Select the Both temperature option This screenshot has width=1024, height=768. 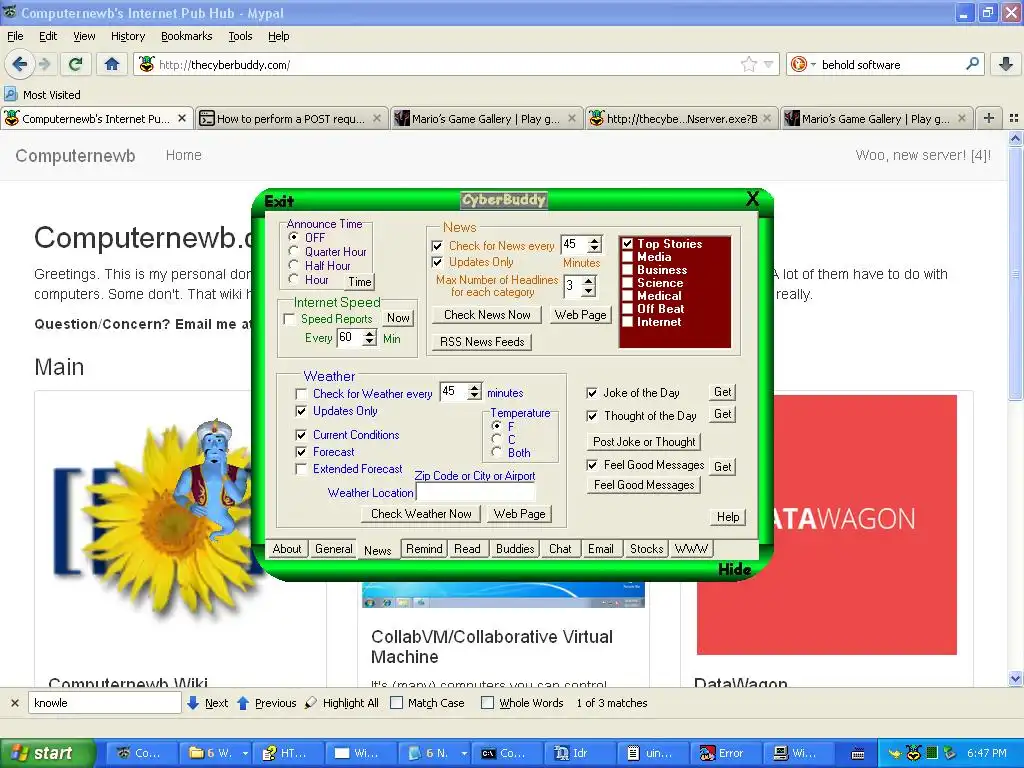tap(496, 452)
